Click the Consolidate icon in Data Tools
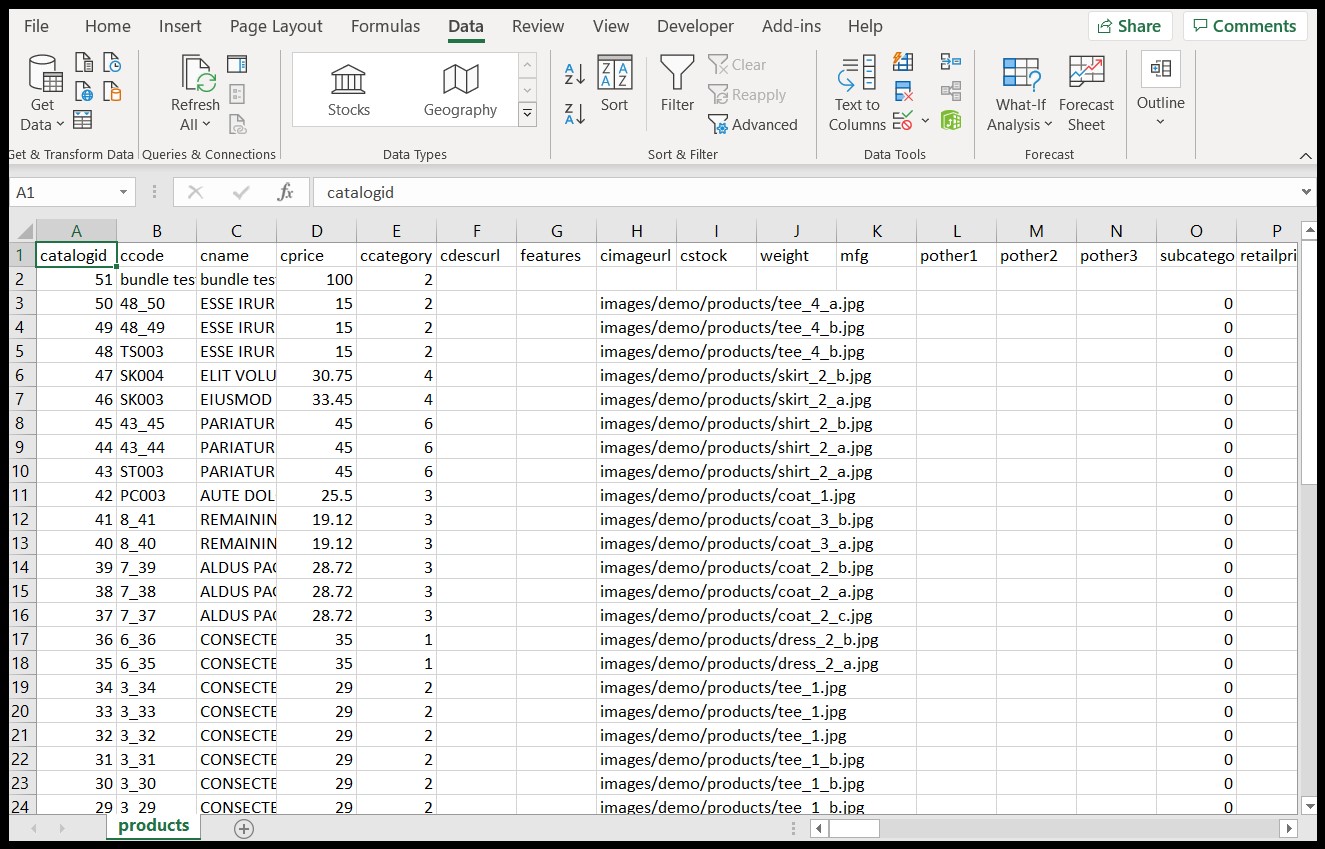The image size is (1325, 849). [x=951, y=63]
